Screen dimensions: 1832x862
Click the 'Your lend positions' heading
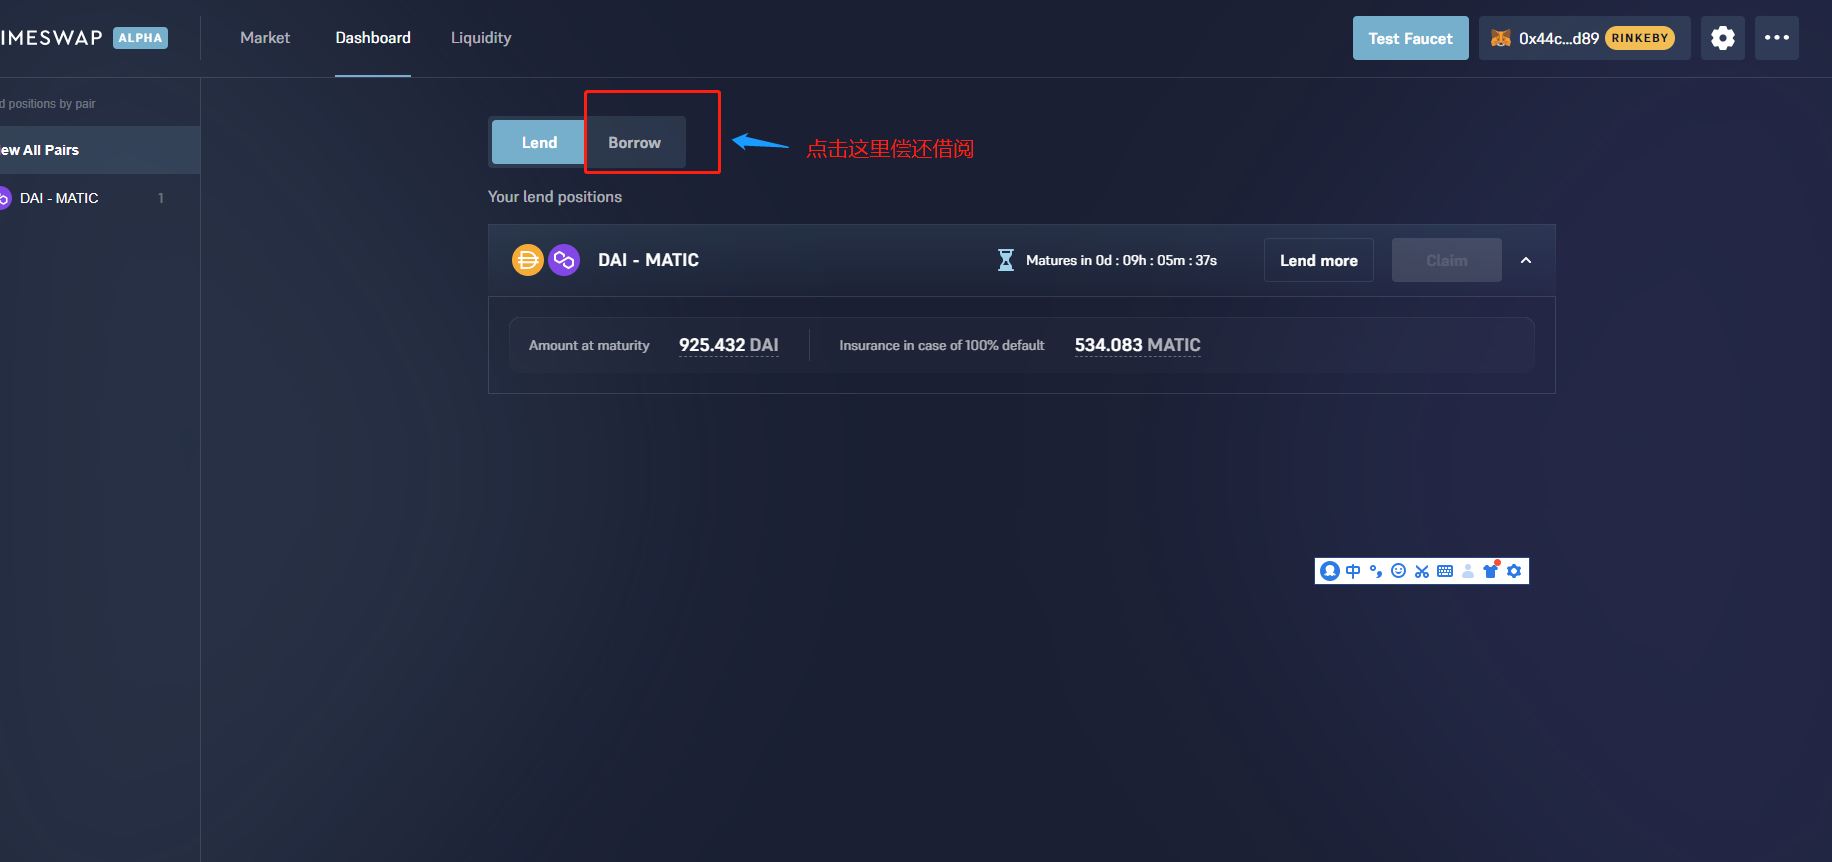555,197
